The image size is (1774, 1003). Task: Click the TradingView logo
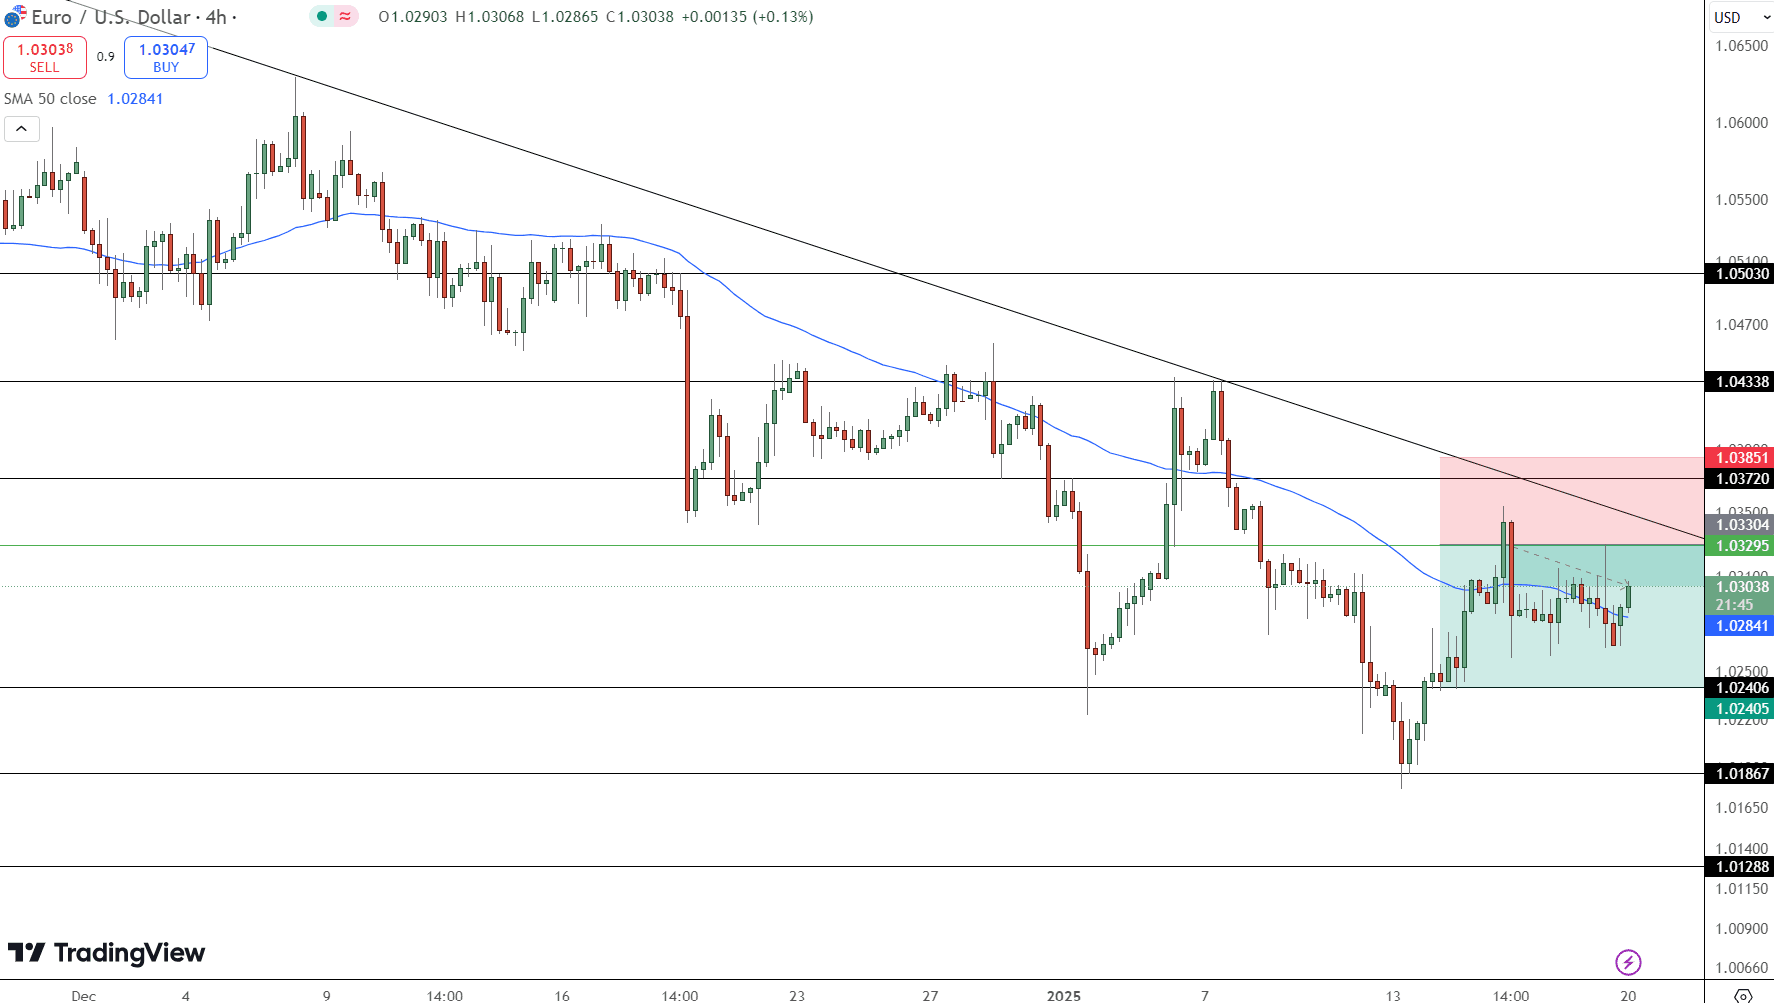pyautogui.click(x=106, y=952)
